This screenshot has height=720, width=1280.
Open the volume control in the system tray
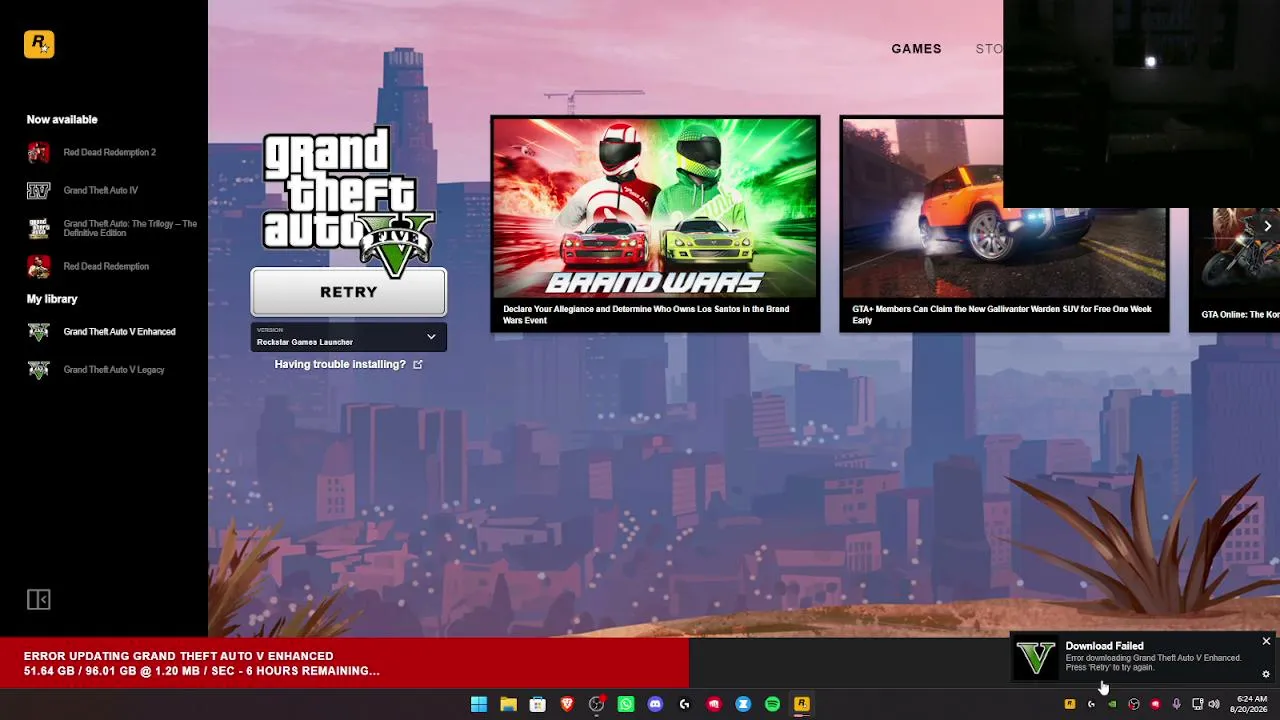pos(1214,704)
